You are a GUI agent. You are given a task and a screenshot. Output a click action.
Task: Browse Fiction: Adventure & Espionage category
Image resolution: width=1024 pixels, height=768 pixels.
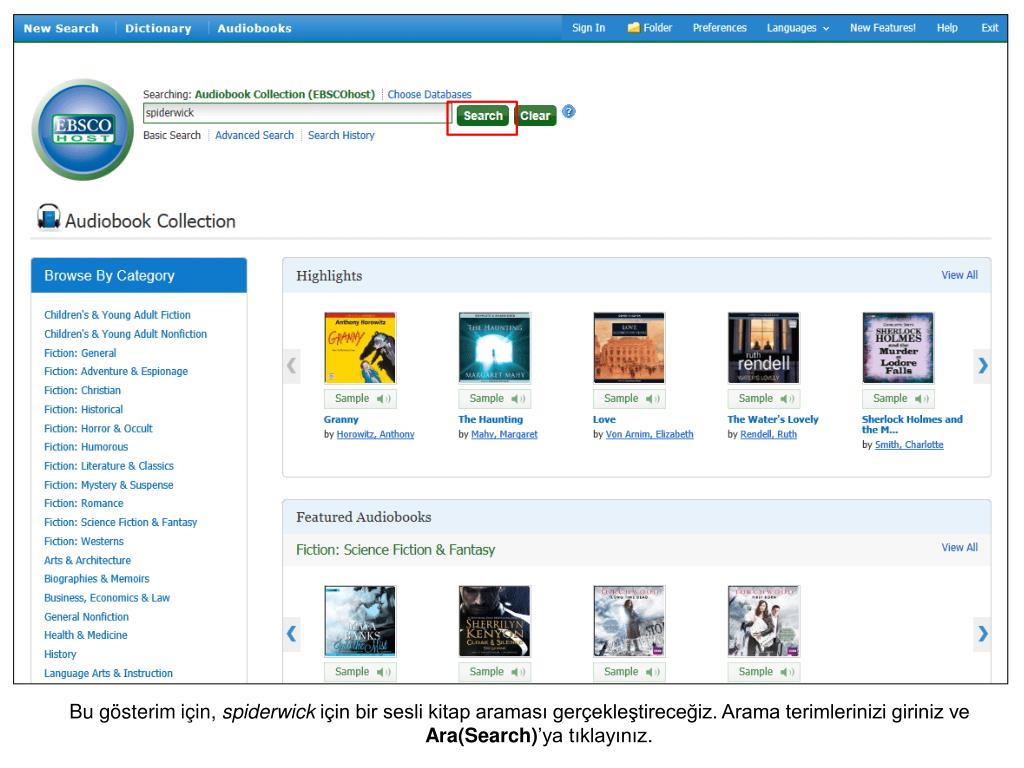[x=116, y=371]
